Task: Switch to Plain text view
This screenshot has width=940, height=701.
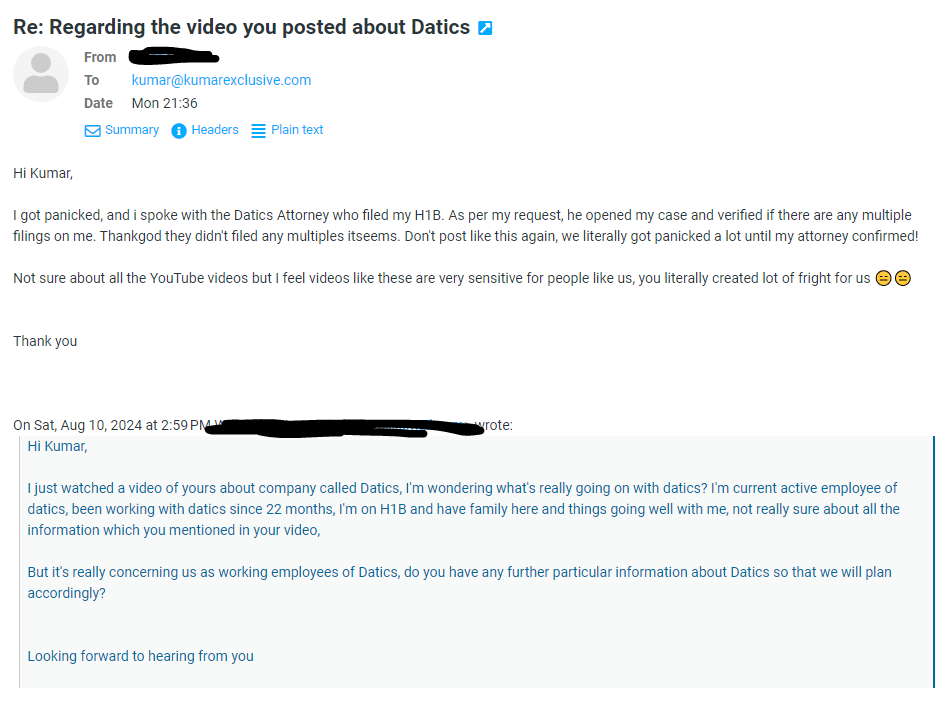Action: 297,130
